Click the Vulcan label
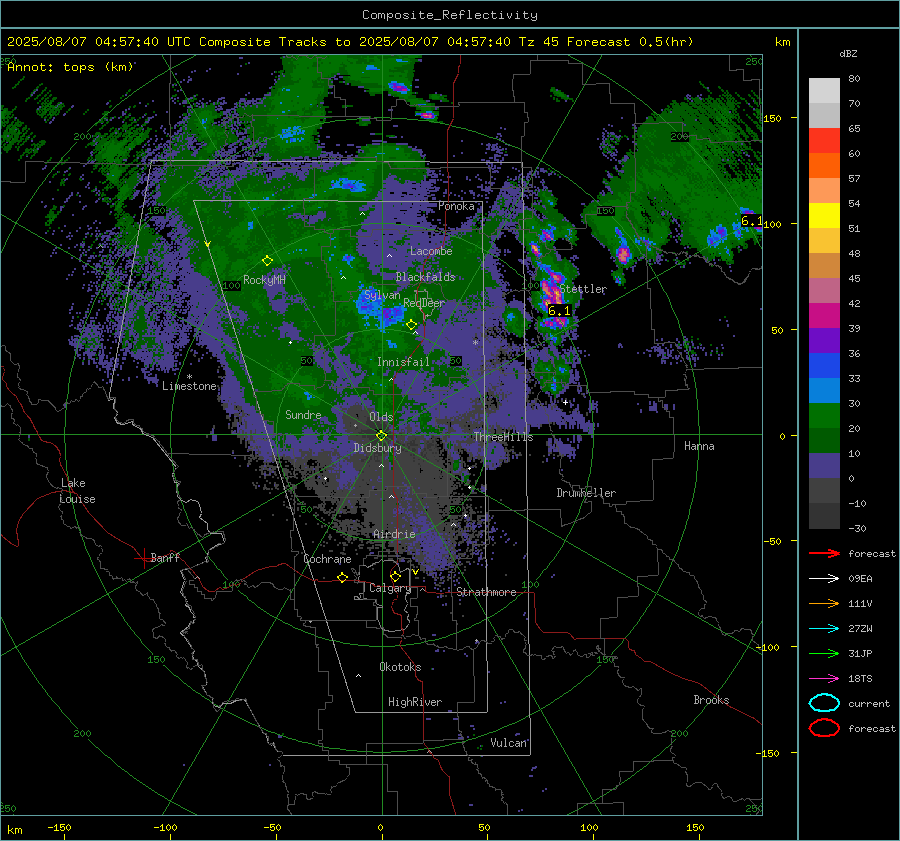 coord(509,743)
